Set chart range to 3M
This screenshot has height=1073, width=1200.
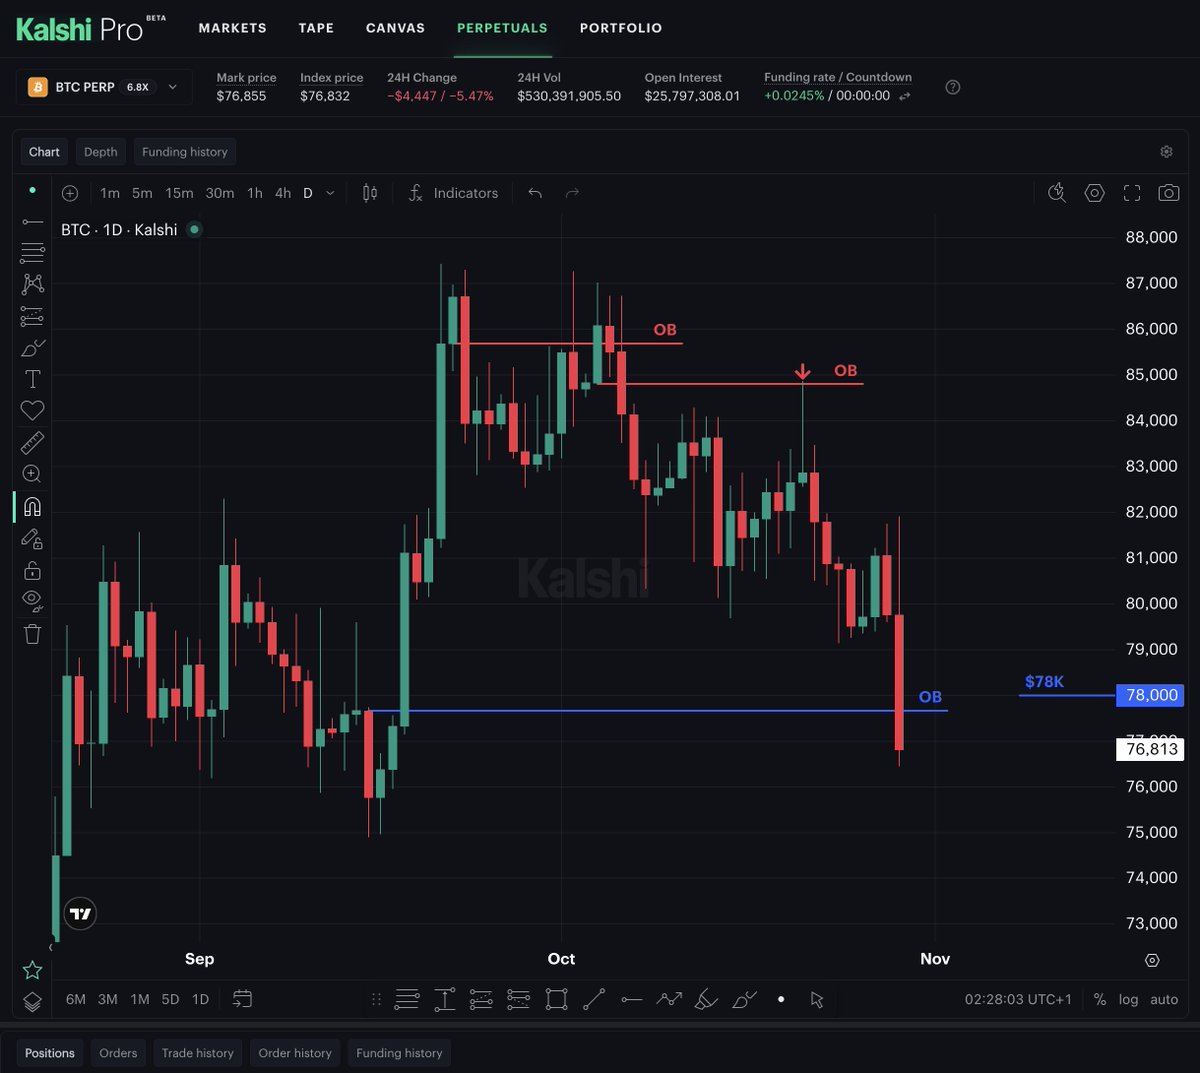tap(108, 999)
